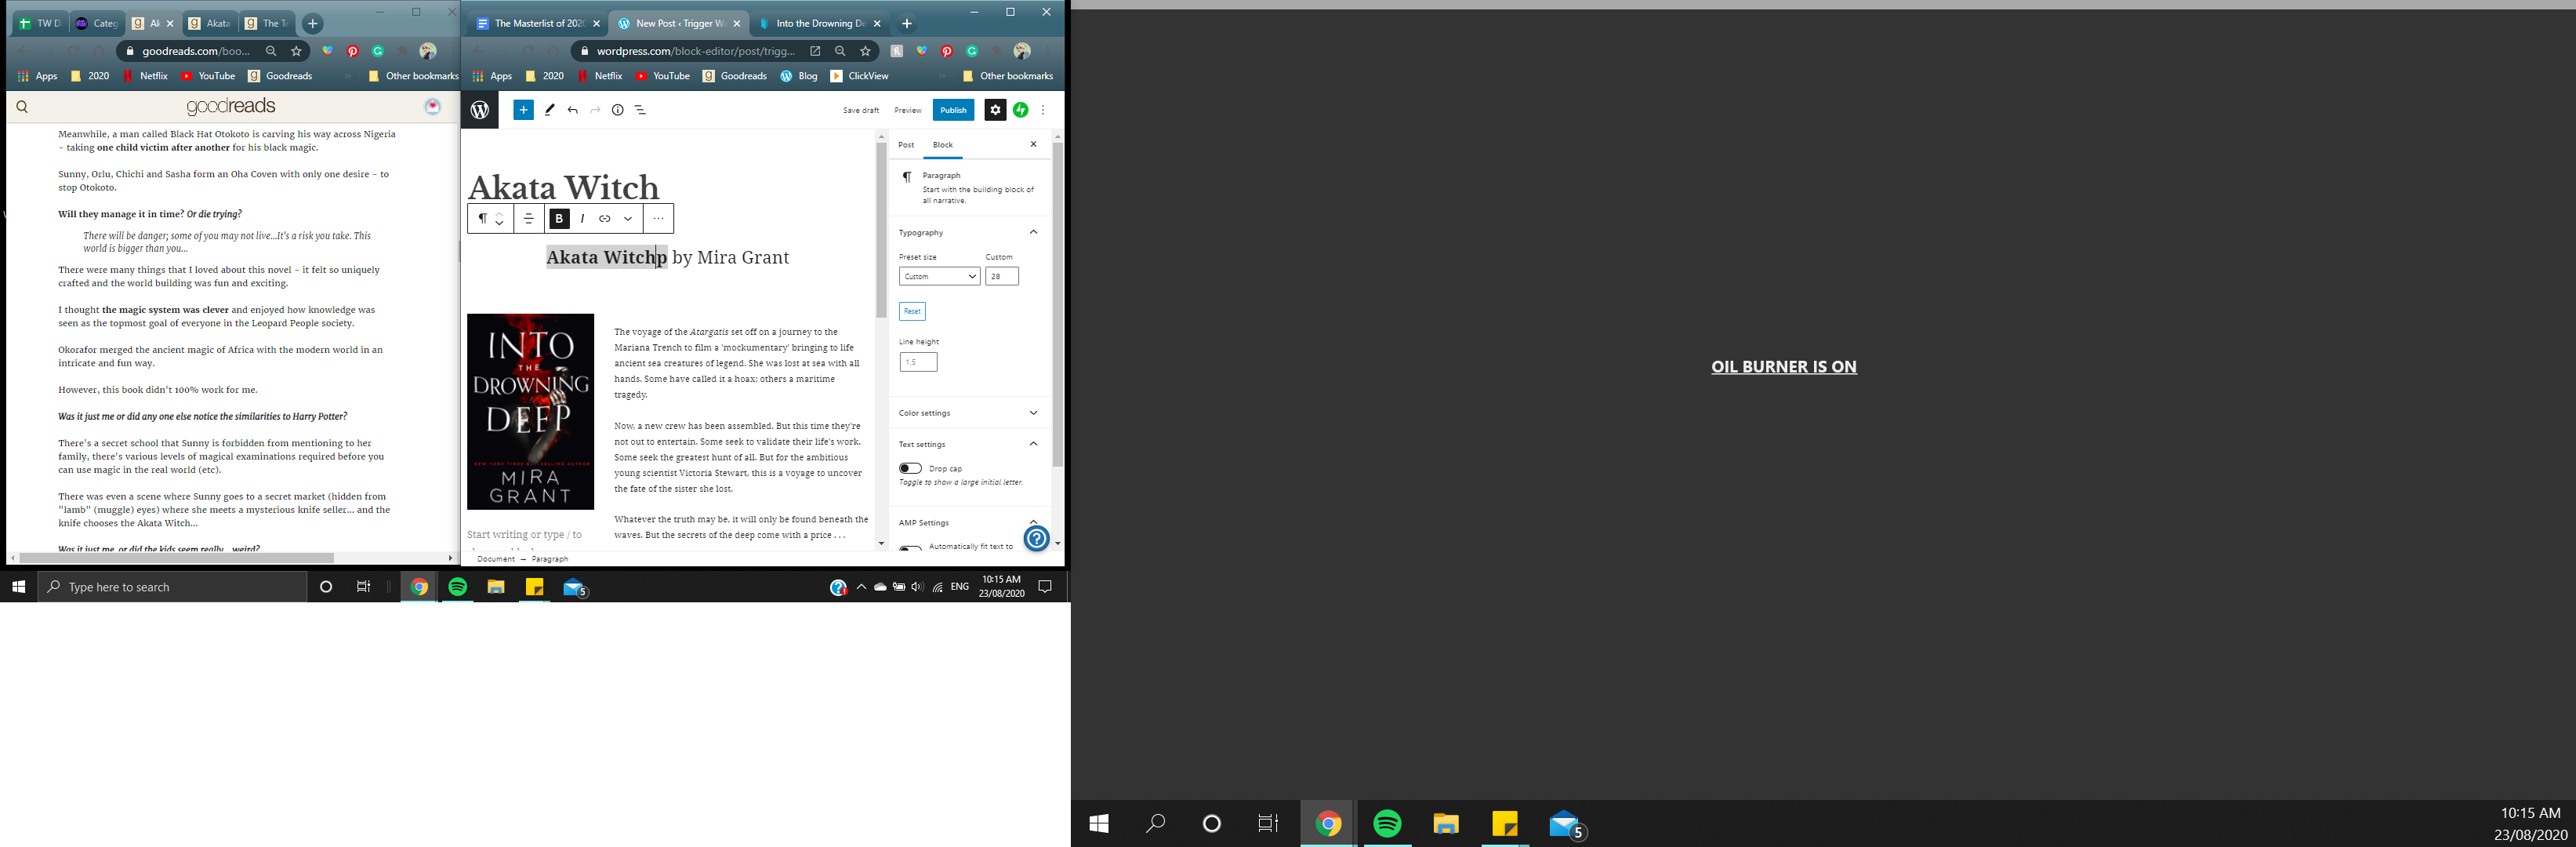Image resolution: width=2576 pixels, height=847 pixels.
Task: Click the italic formatting button
Action: (x=582, y=218)
